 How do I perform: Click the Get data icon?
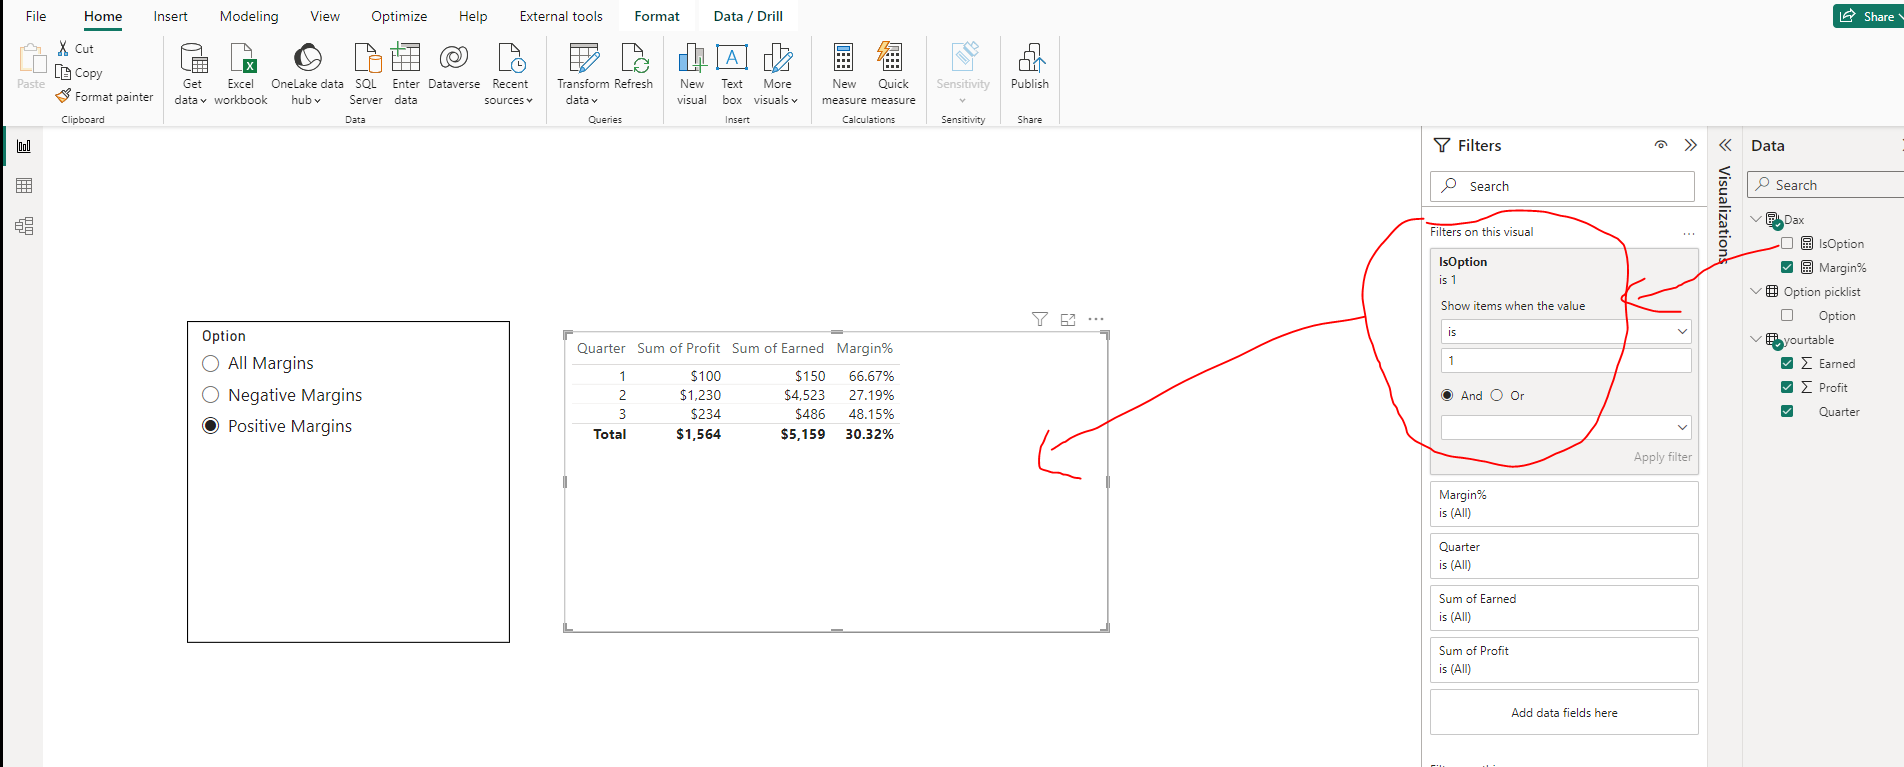point(192,60)
